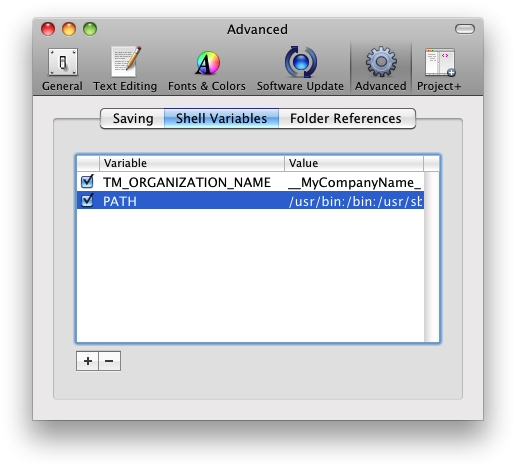This screenshot has height=468, width=516.
Task: Click the Variable column header
Action: pyautogui.click(x=192, y=163)
